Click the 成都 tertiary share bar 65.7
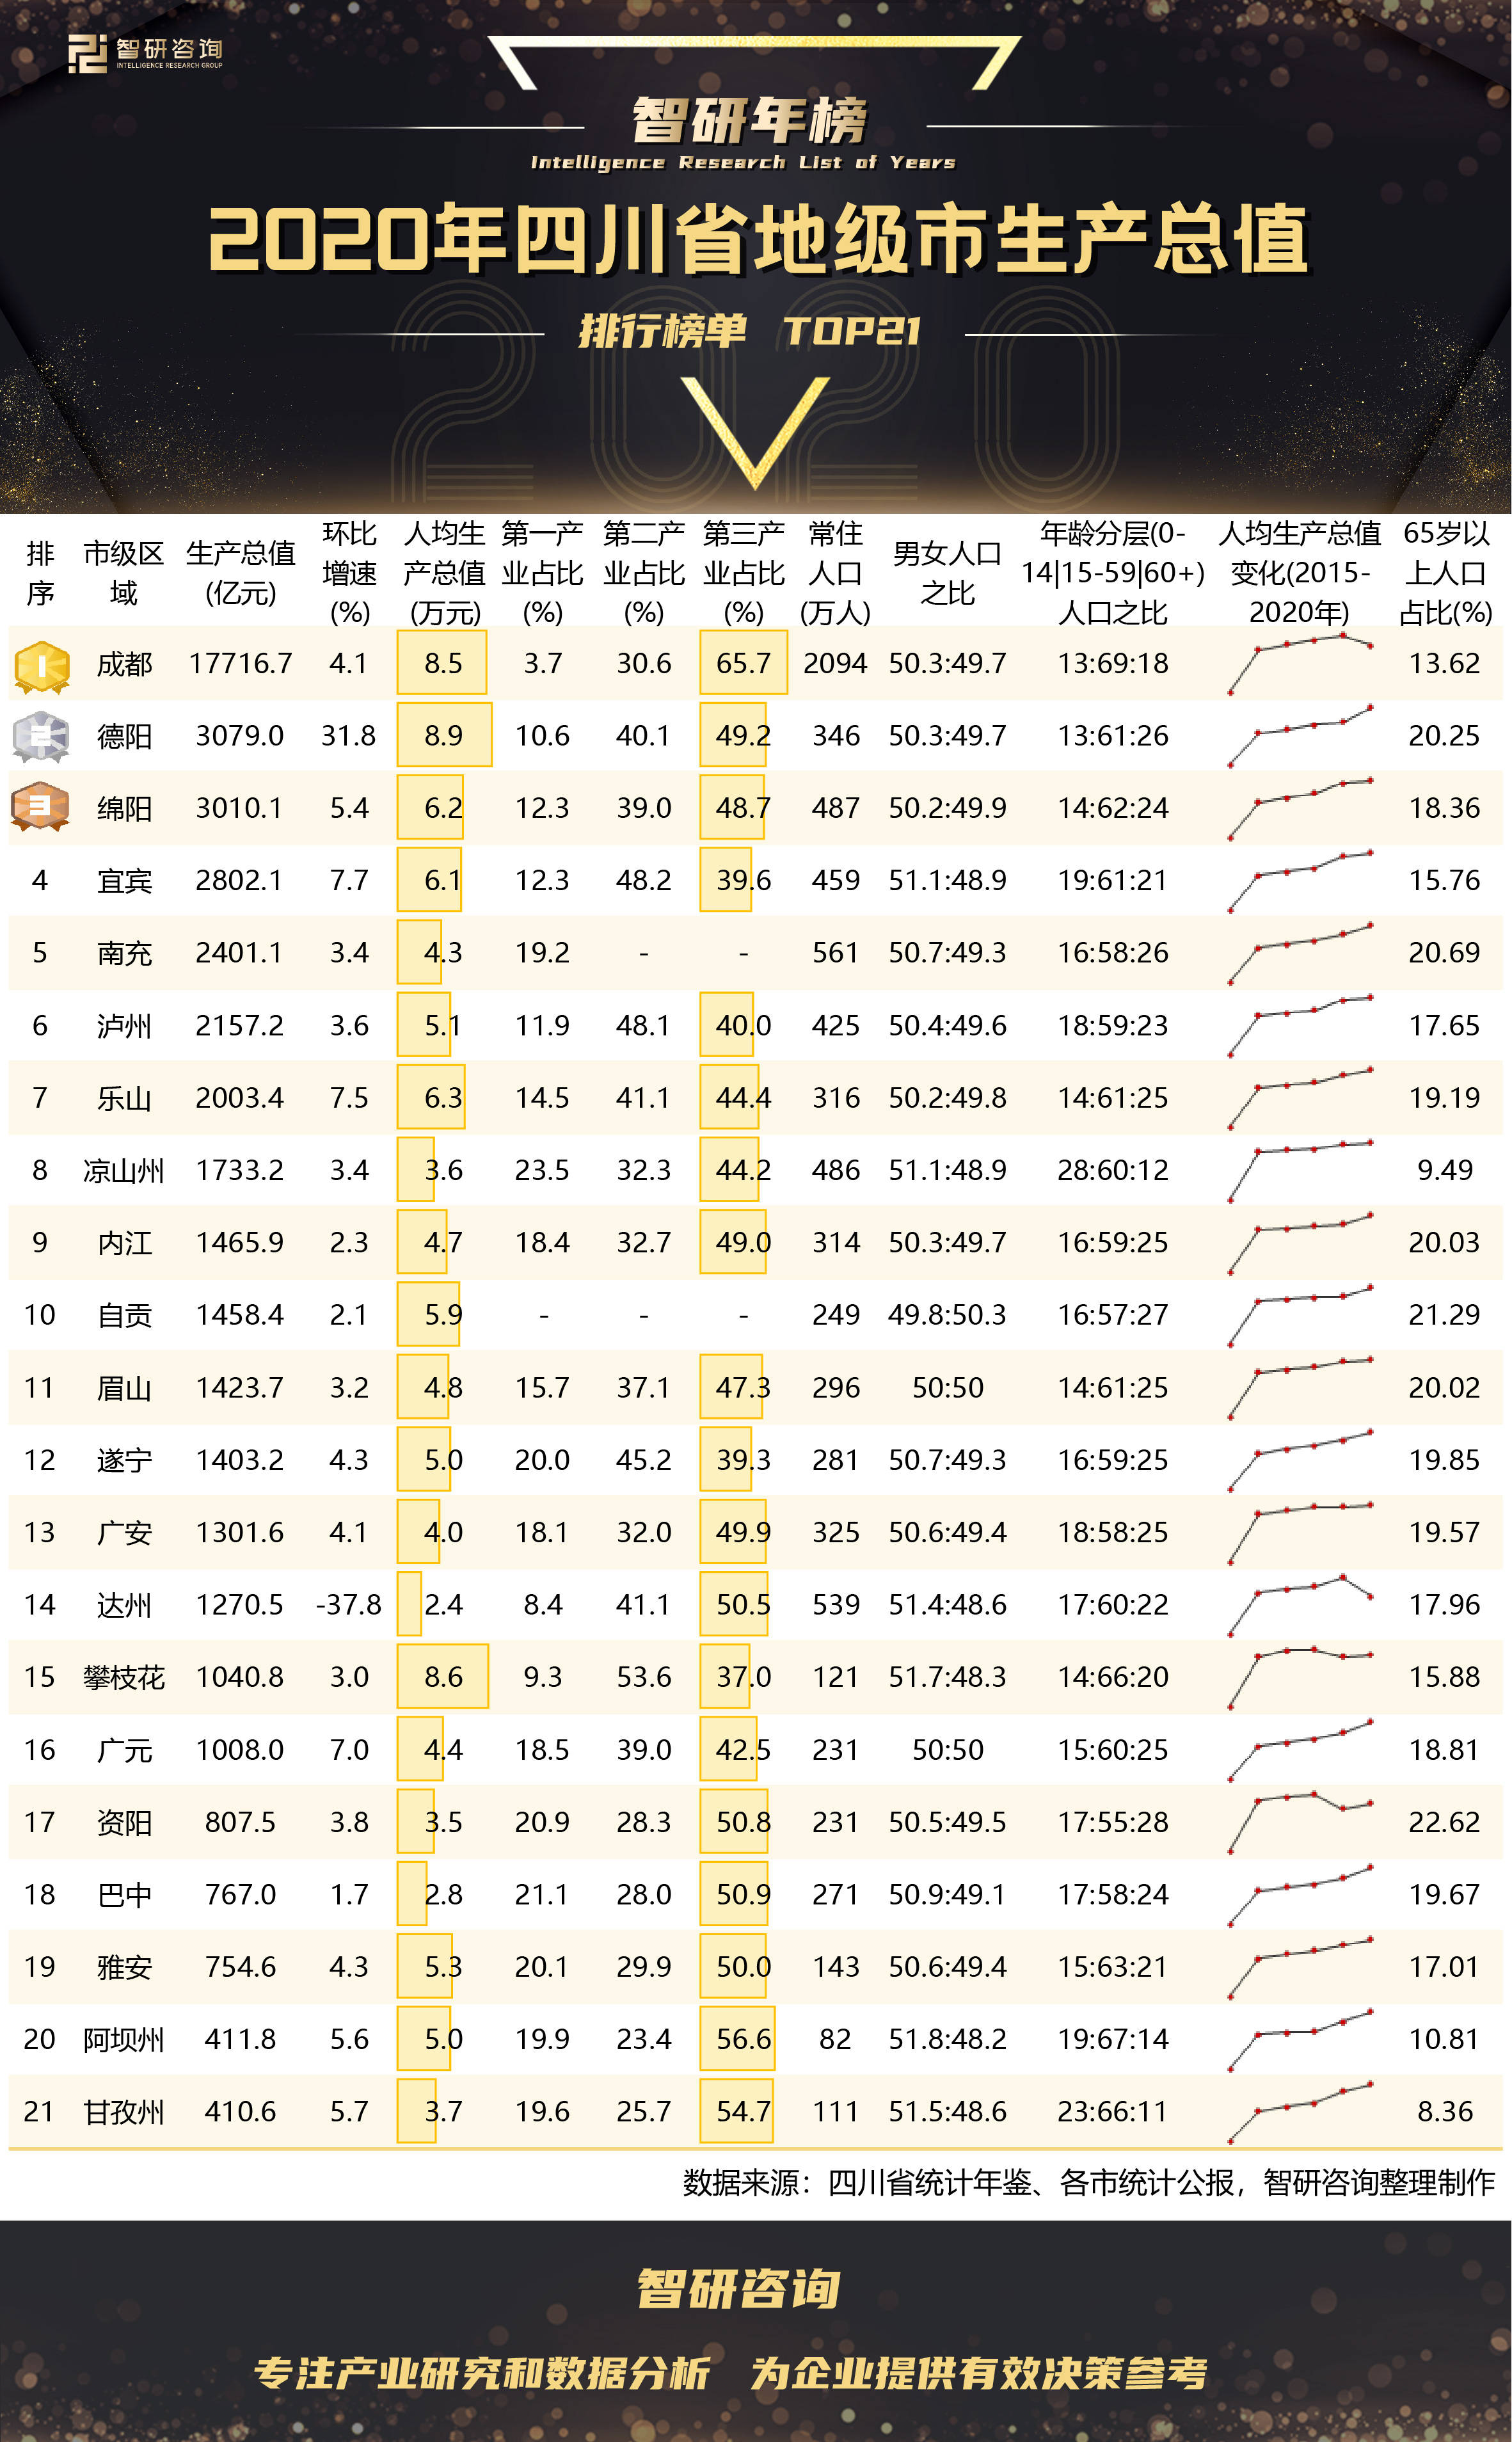 (744, 662)
